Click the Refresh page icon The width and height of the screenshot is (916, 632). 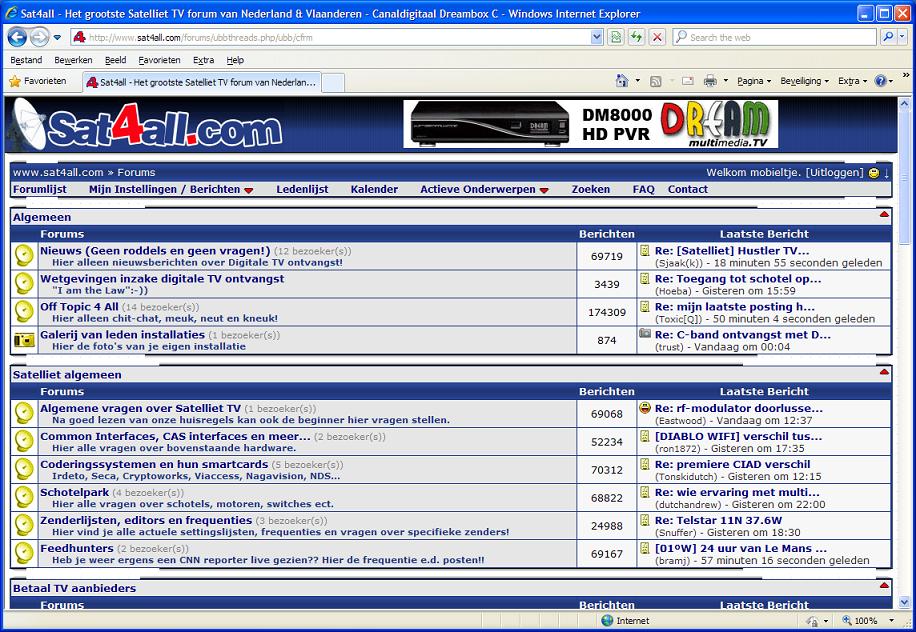point(636,37)
